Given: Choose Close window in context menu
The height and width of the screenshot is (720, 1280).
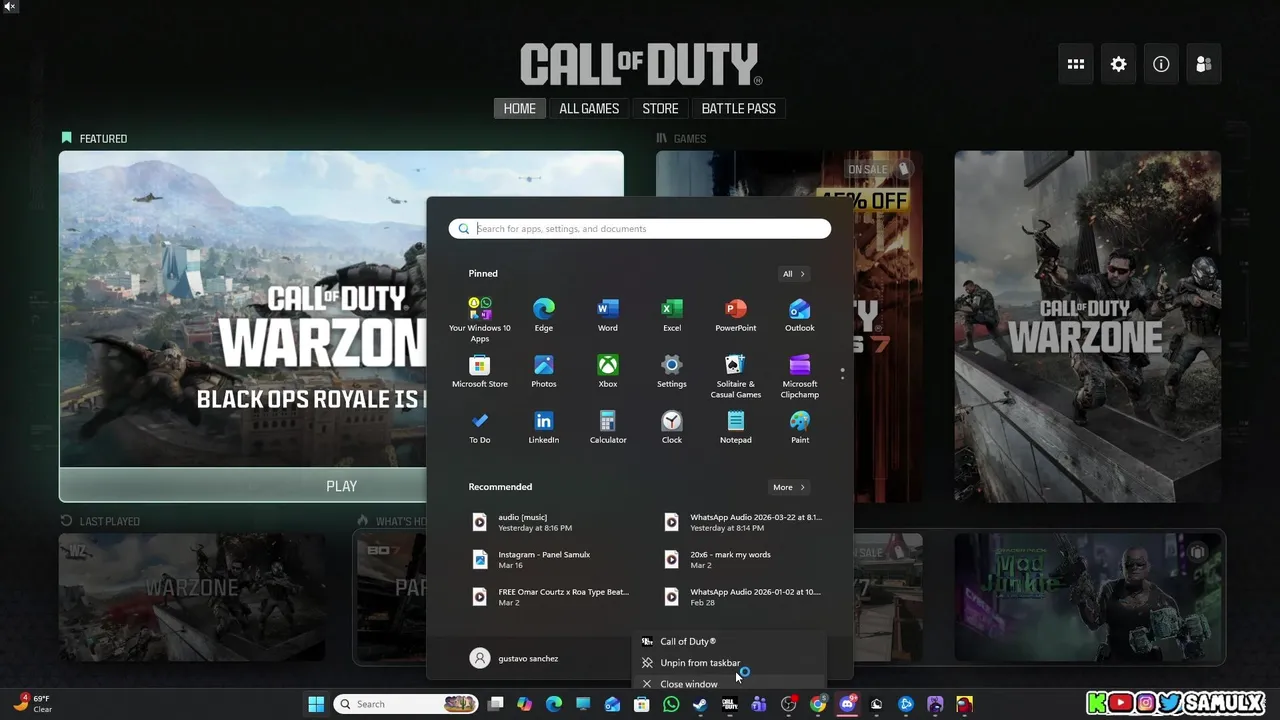Looking at the screenshot, I should (729, 684).
